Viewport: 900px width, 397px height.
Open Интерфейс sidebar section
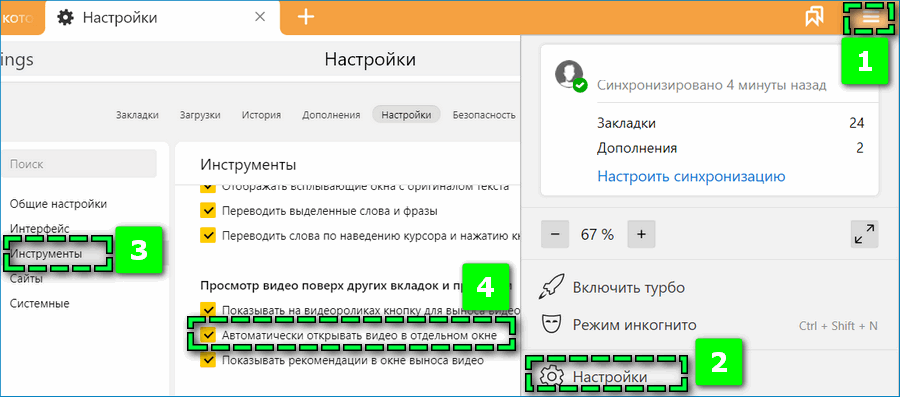[x=40, y=228]
